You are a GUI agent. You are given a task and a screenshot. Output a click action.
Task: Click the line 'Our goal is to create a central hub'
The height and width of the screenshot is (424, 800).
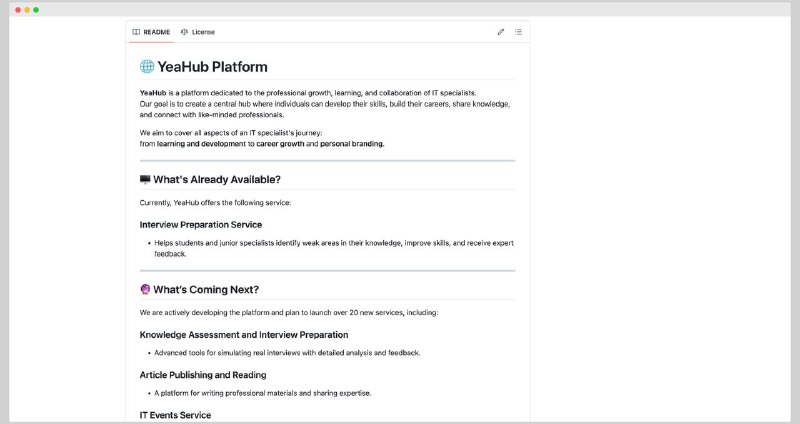point(325,104)
